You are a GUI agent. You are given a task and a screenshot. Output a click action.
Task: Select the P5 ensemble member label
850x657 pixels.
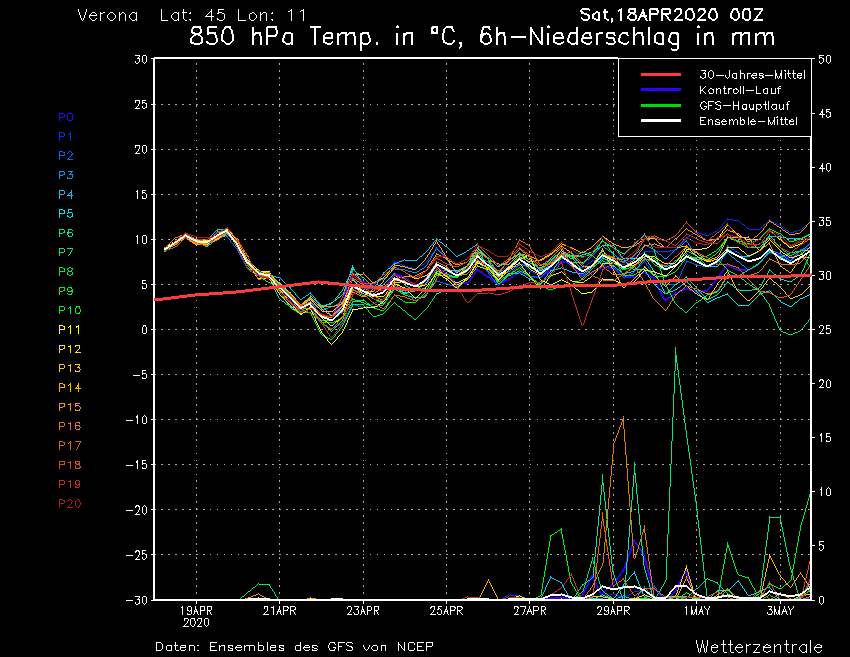pyautogui.click(x=66, y=214)
